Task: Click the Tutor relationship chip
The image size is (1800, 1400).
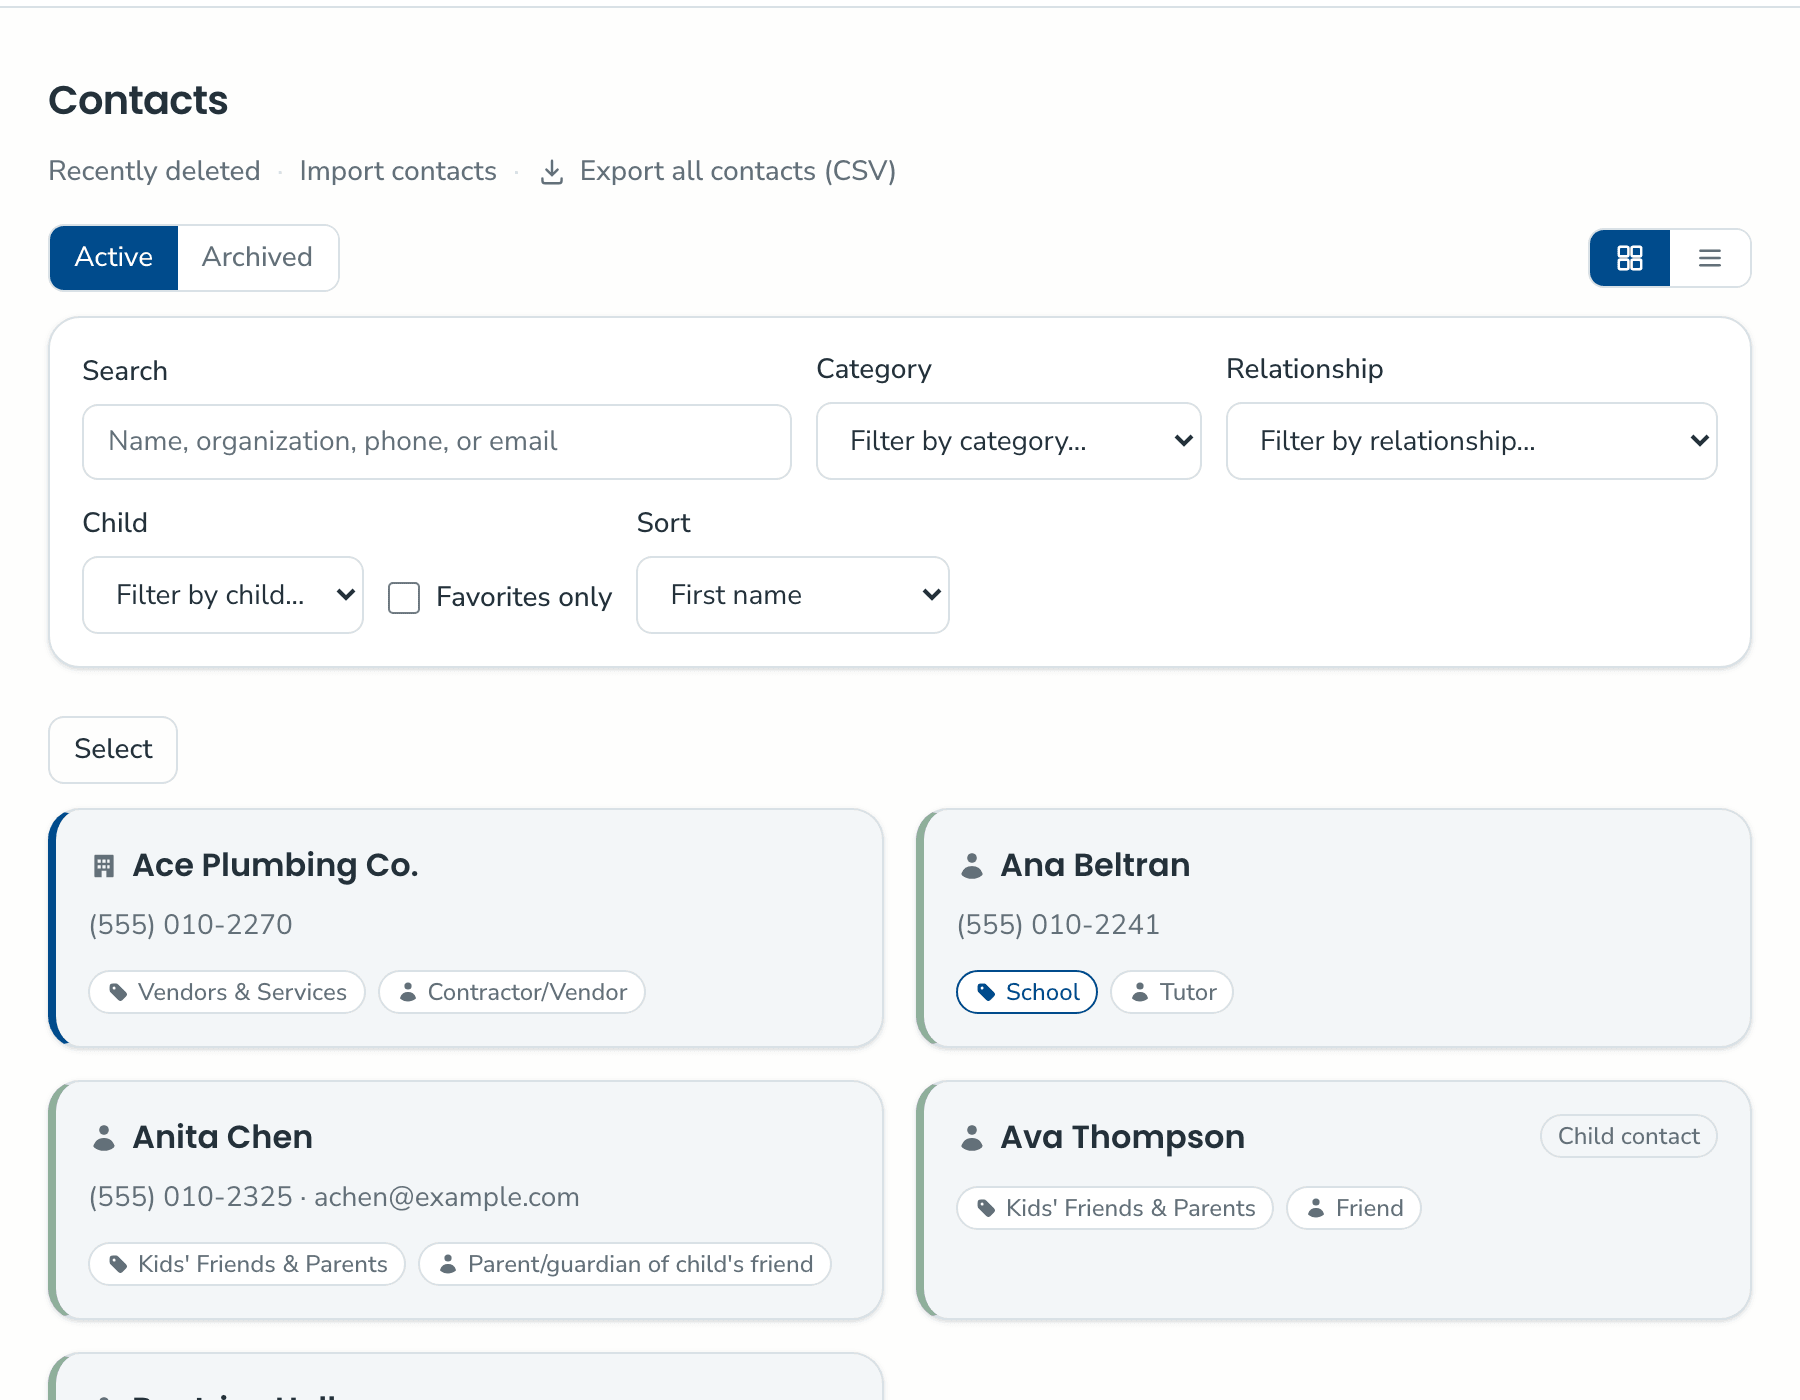Action: pyautogui.click(x=1172, y=992)
